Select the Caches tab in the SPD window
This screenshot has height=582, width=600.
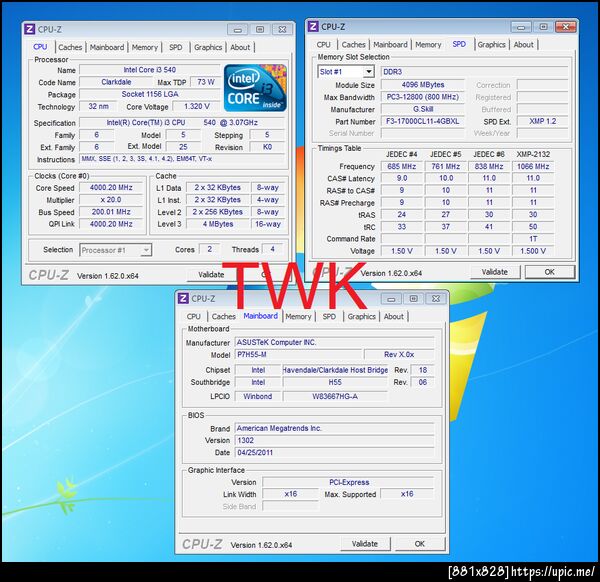pyautogui.click(x=354, y=45)
